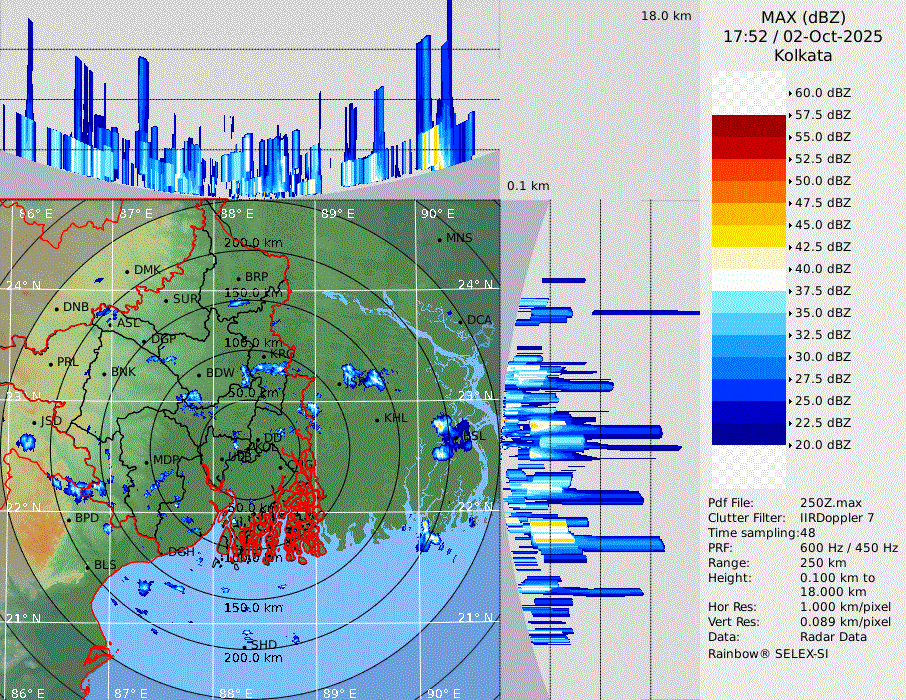Select the DCA station dot
Image resolution: width=906 pixels, height=700 pixels.
[460, 321]
